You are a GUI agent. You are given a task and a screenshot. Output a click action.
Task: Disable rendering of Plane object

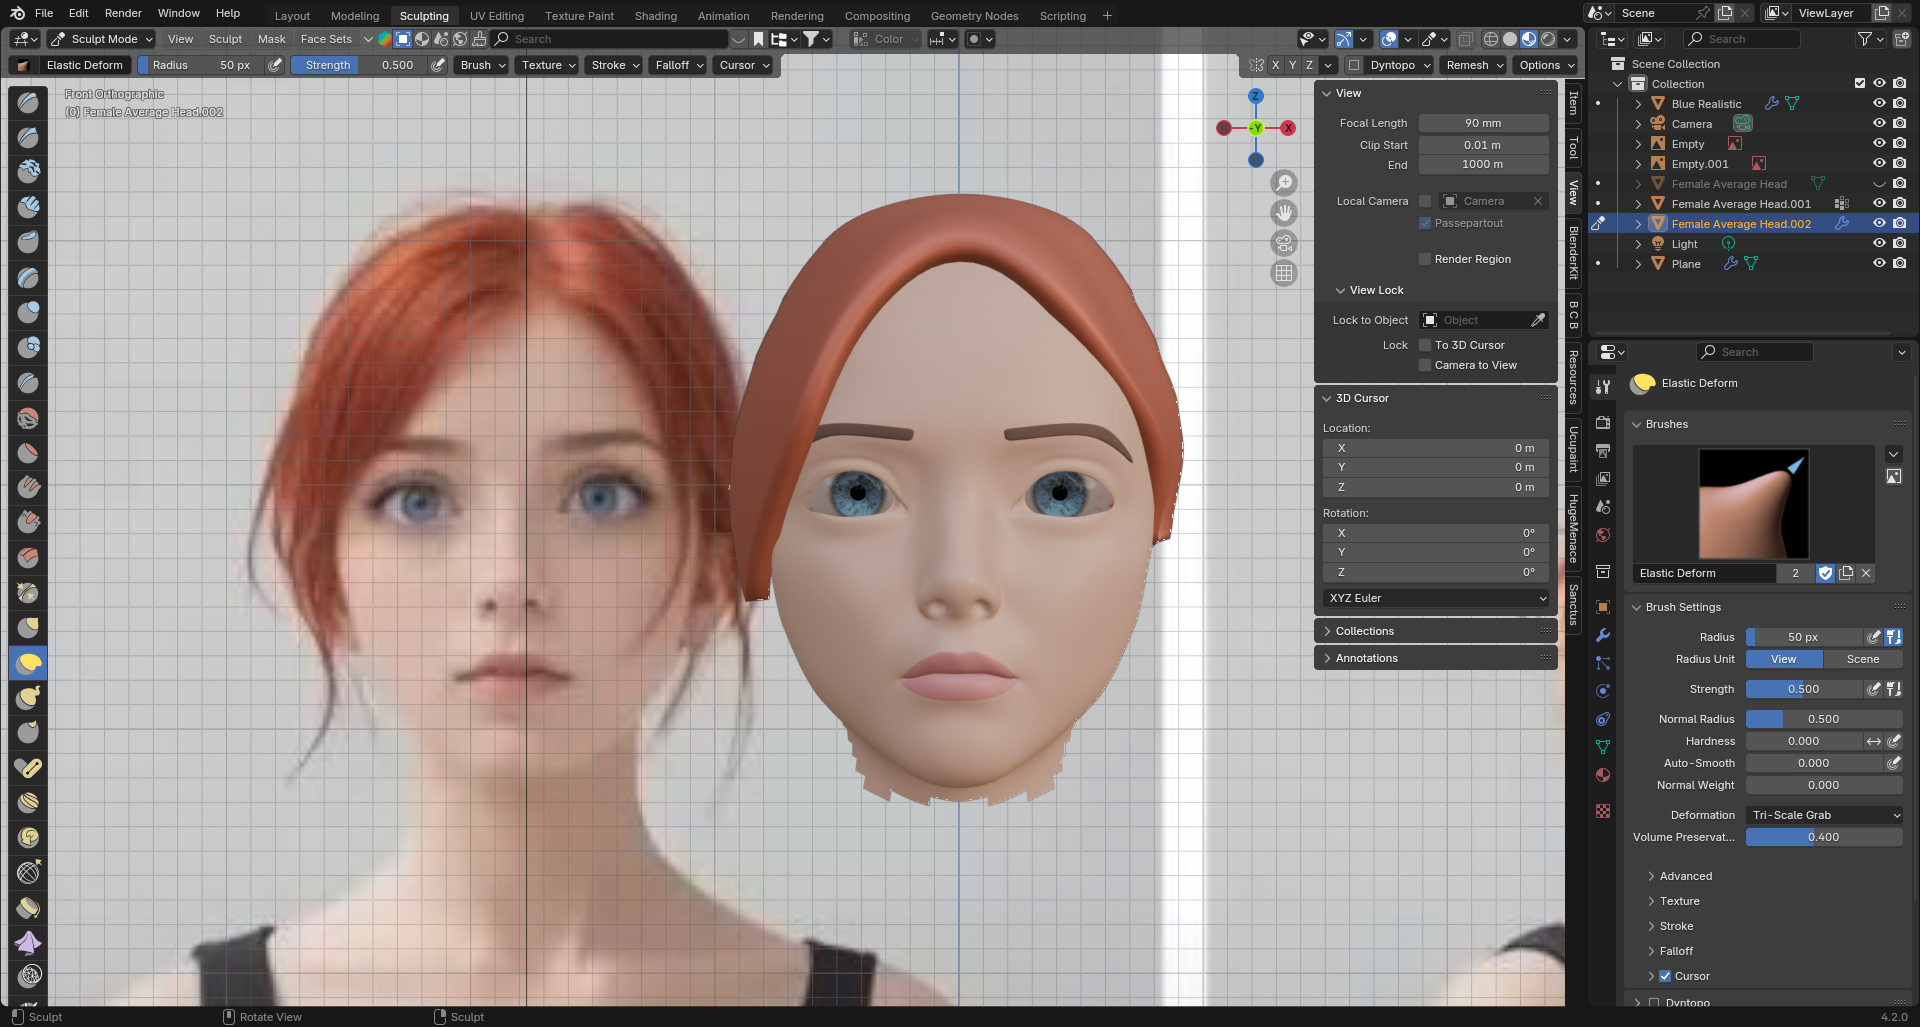click(x=1899, y=263)
